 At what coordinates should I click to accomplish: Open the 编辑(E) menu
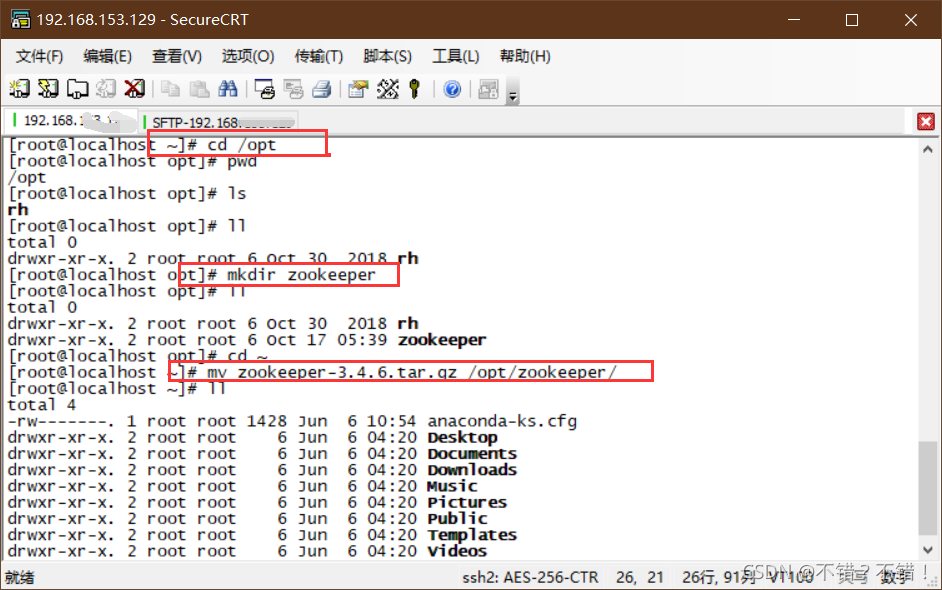coord(108,56)
